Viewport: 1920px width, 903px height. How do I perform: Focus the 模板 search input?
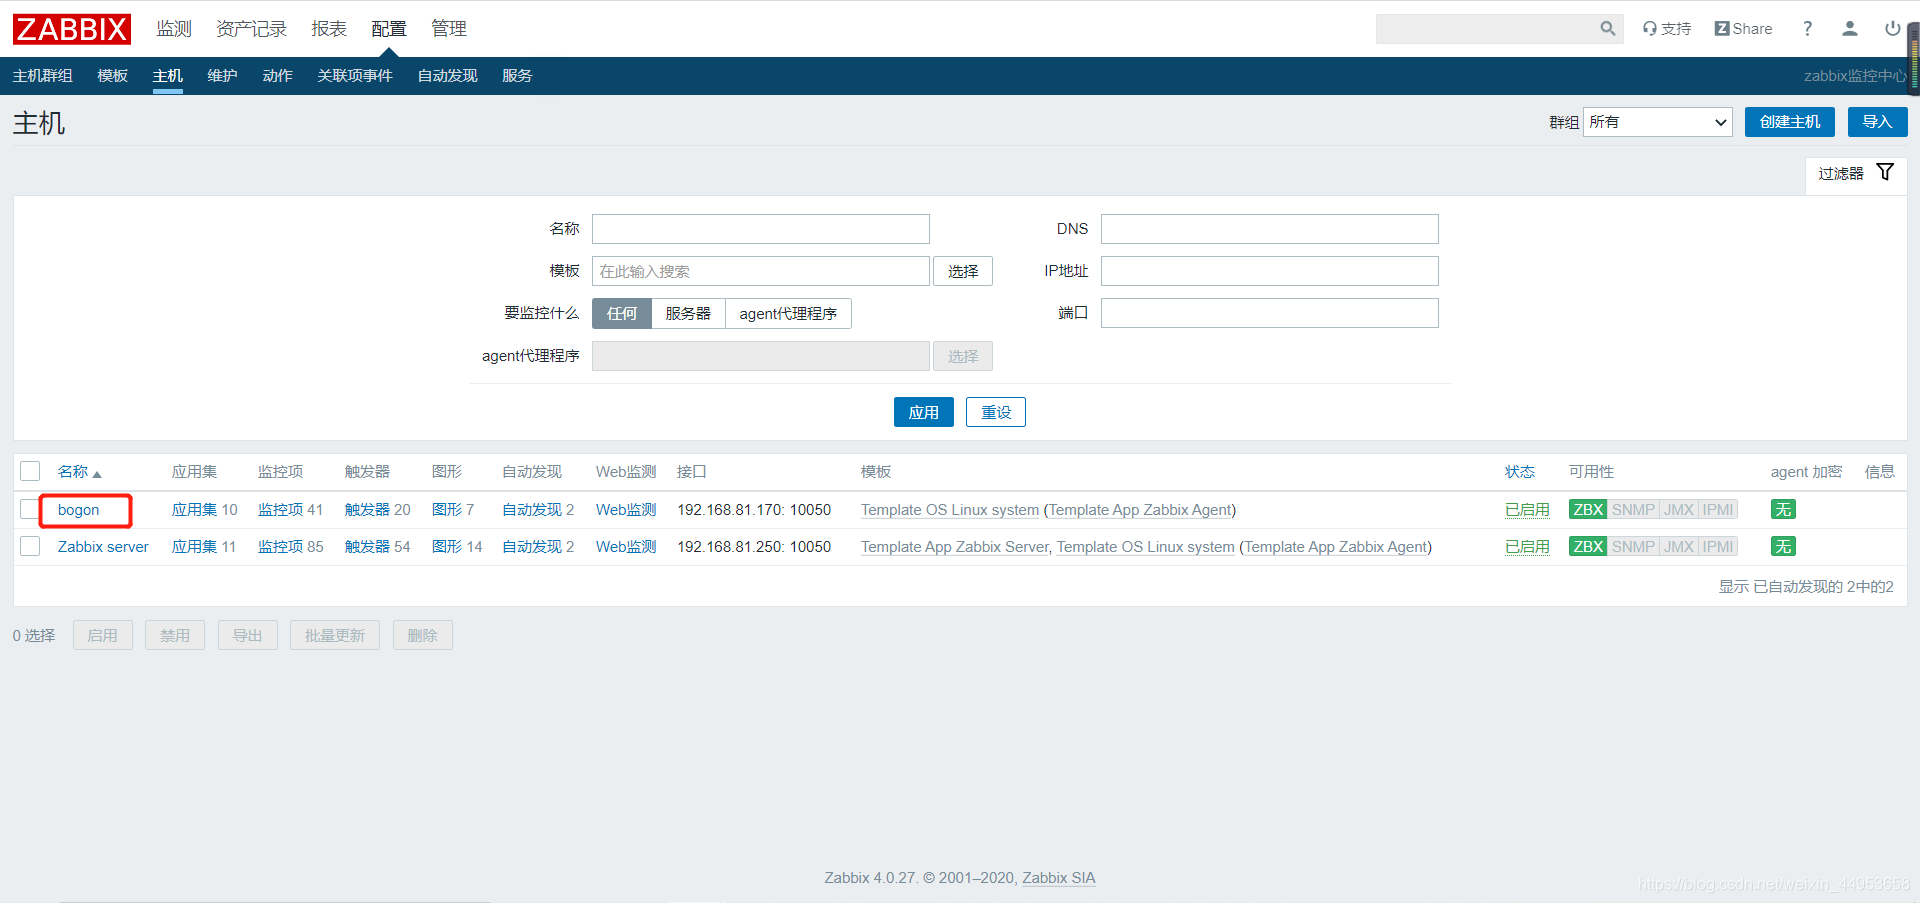pos(761,271)
